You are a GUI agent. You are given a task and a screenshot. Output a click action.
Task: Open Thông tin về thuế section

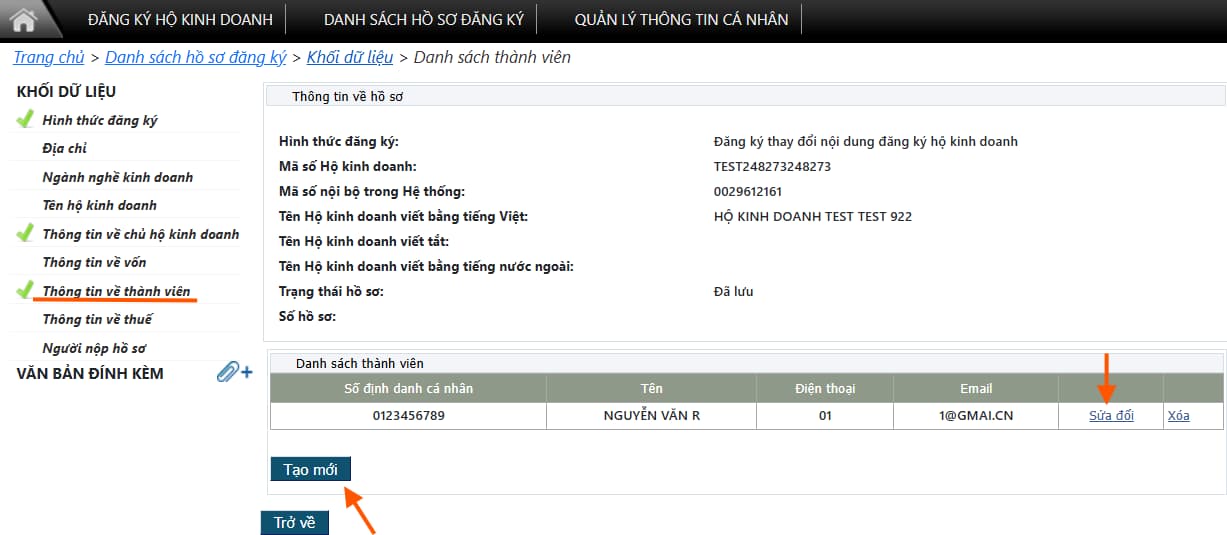pyautogui.click(x=97, y=319)
